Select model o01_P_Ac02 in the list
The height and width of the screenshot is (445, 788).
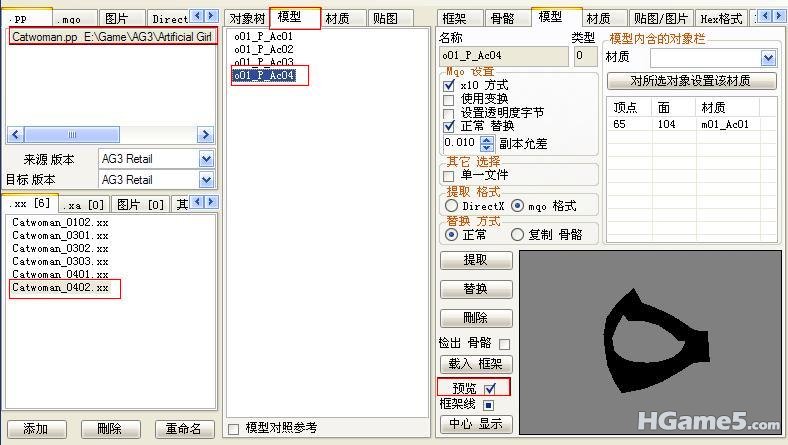[263, 49]
